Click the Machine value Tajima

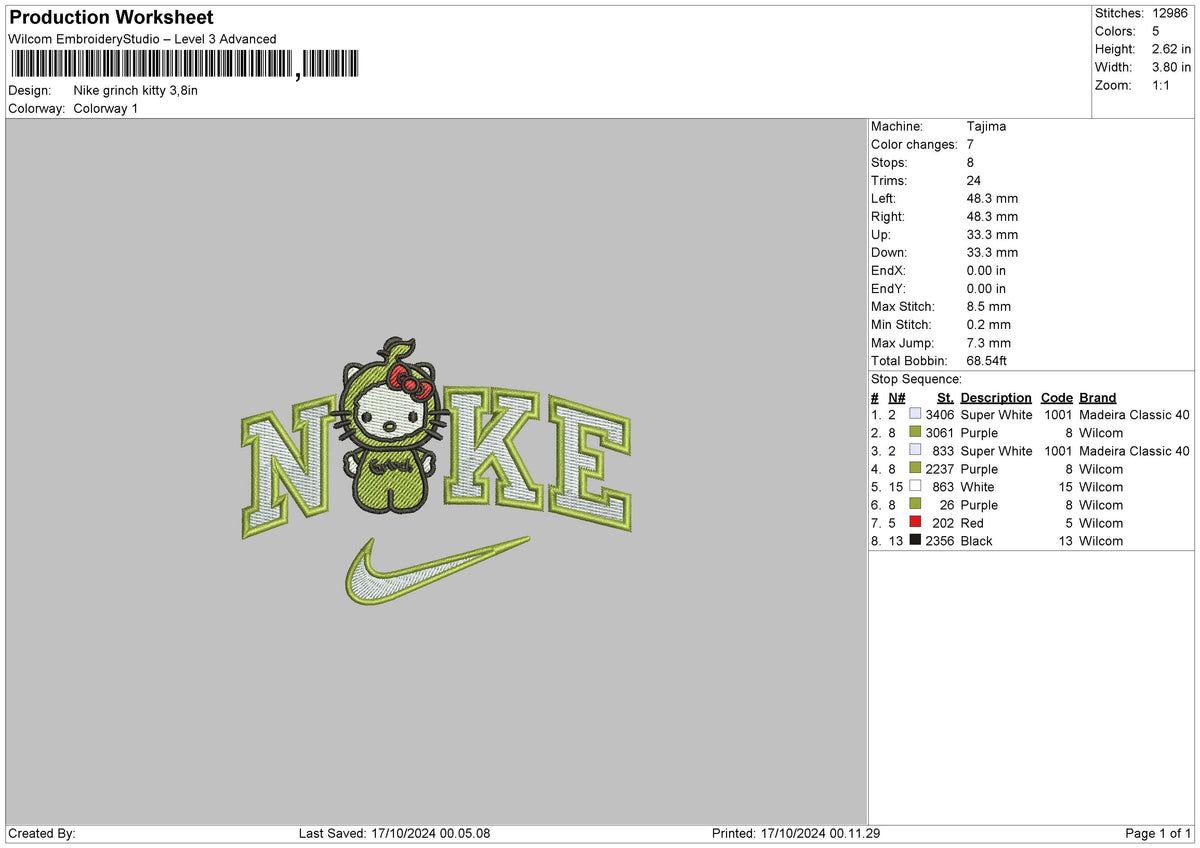click(x=986, y=126)
